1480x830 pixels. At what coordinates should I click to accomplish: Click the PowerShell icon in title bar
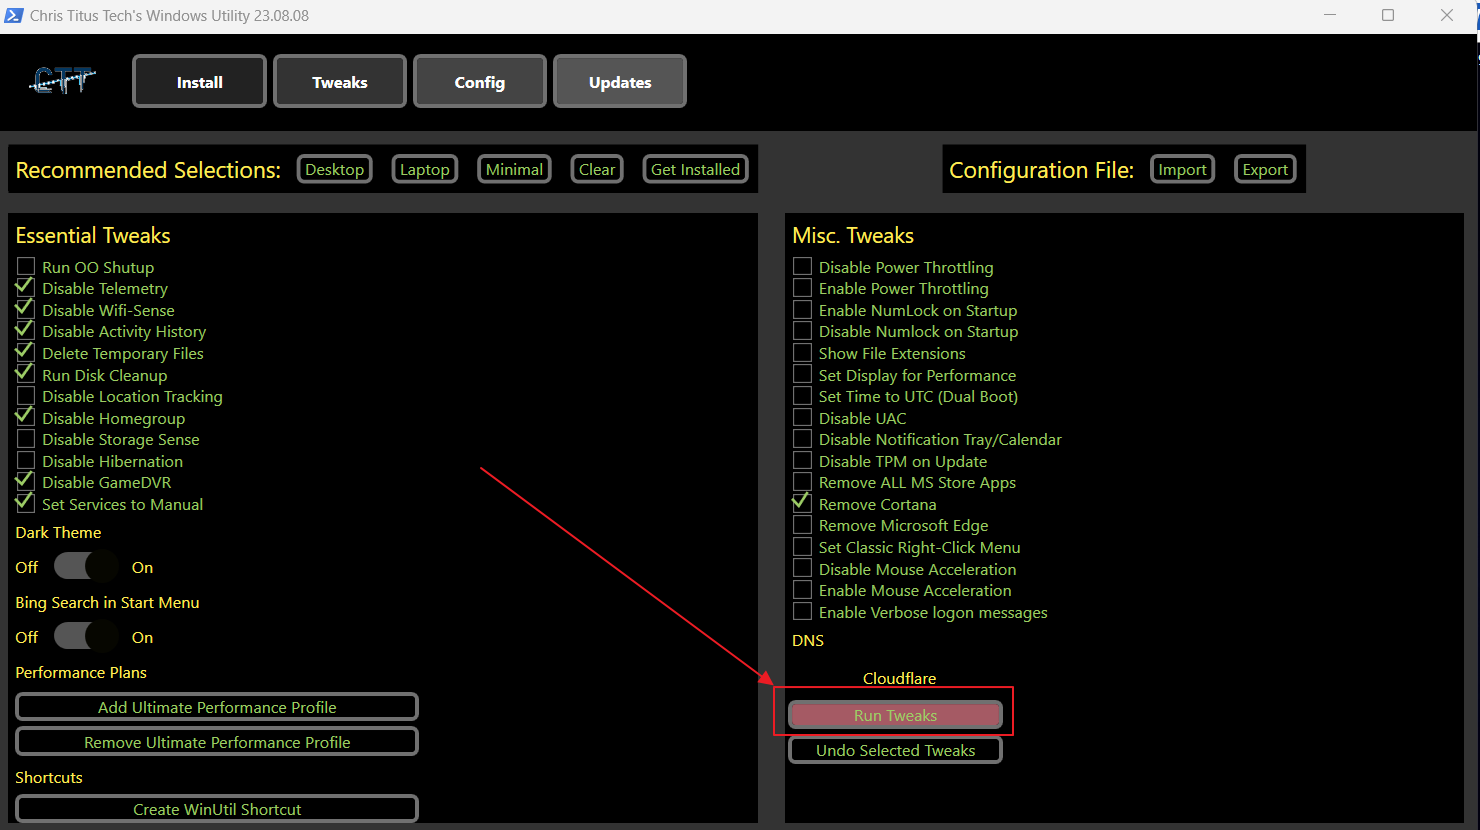[x=14, y=15]
